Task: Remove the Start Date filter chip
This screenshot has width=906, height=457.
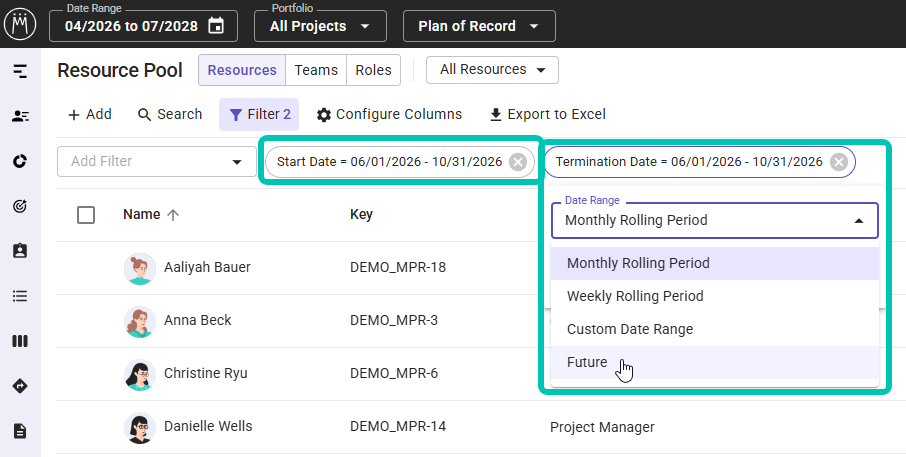Action: [x=518, y=162]
